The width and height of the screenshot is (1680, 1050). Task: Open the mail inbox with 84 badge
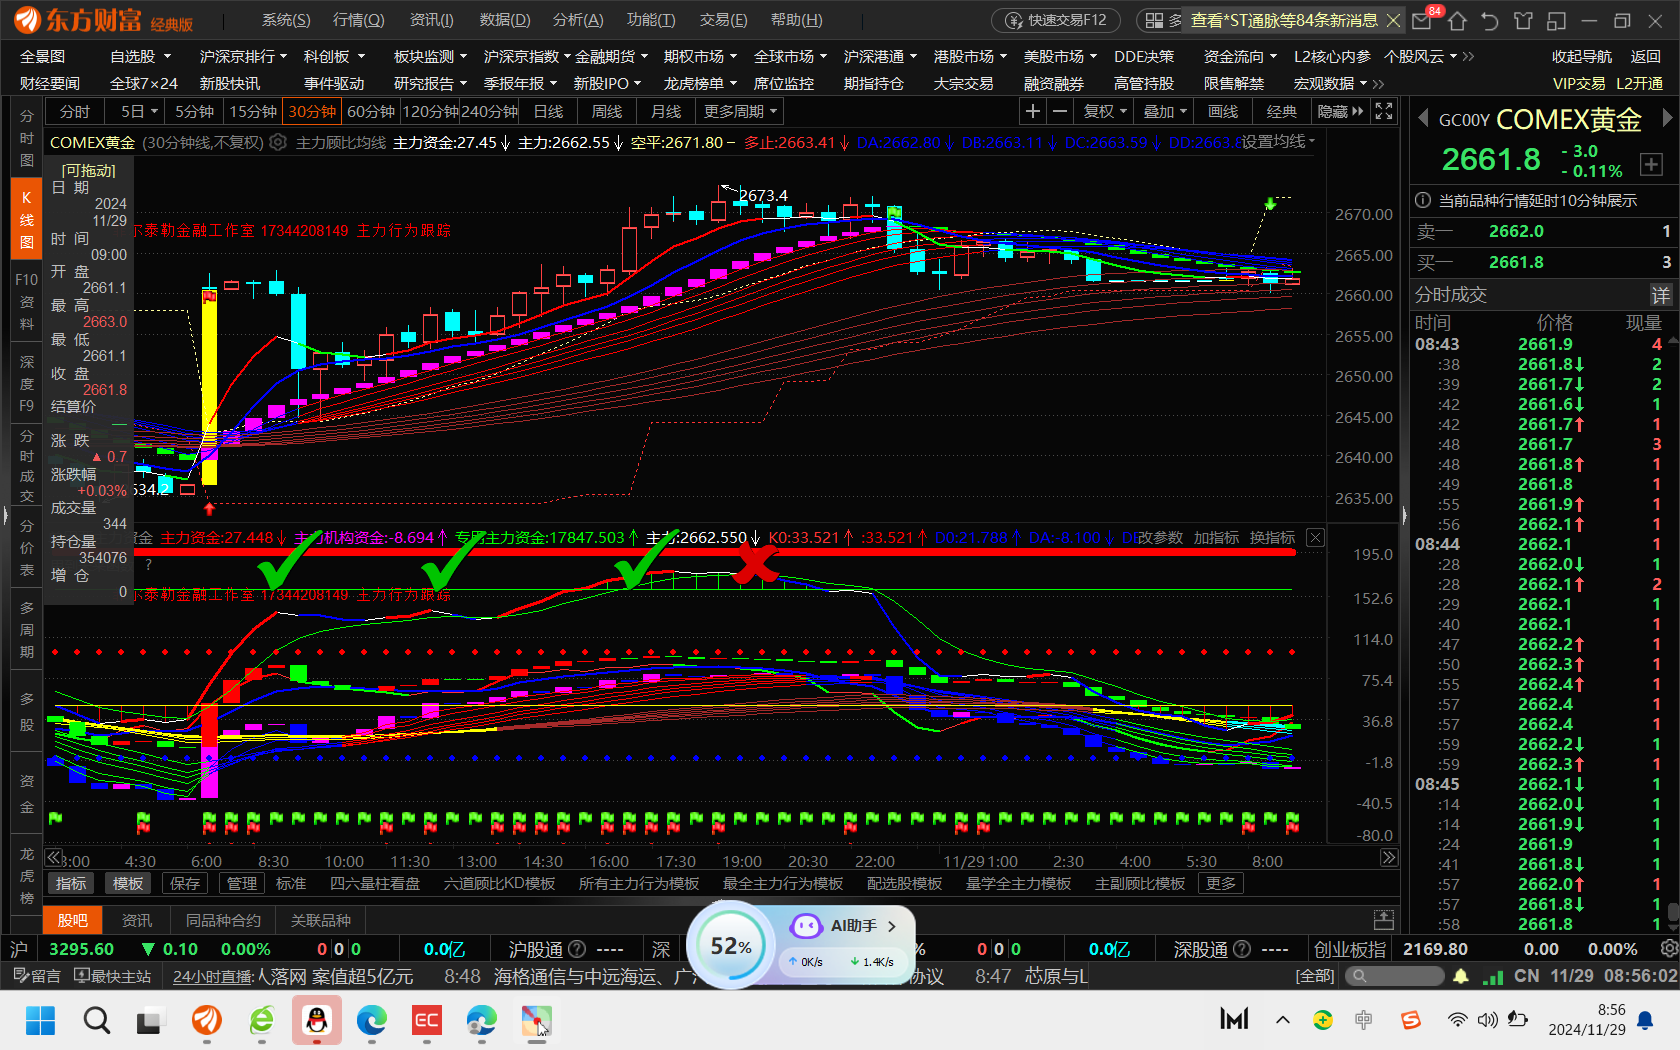click(1423, 20)
